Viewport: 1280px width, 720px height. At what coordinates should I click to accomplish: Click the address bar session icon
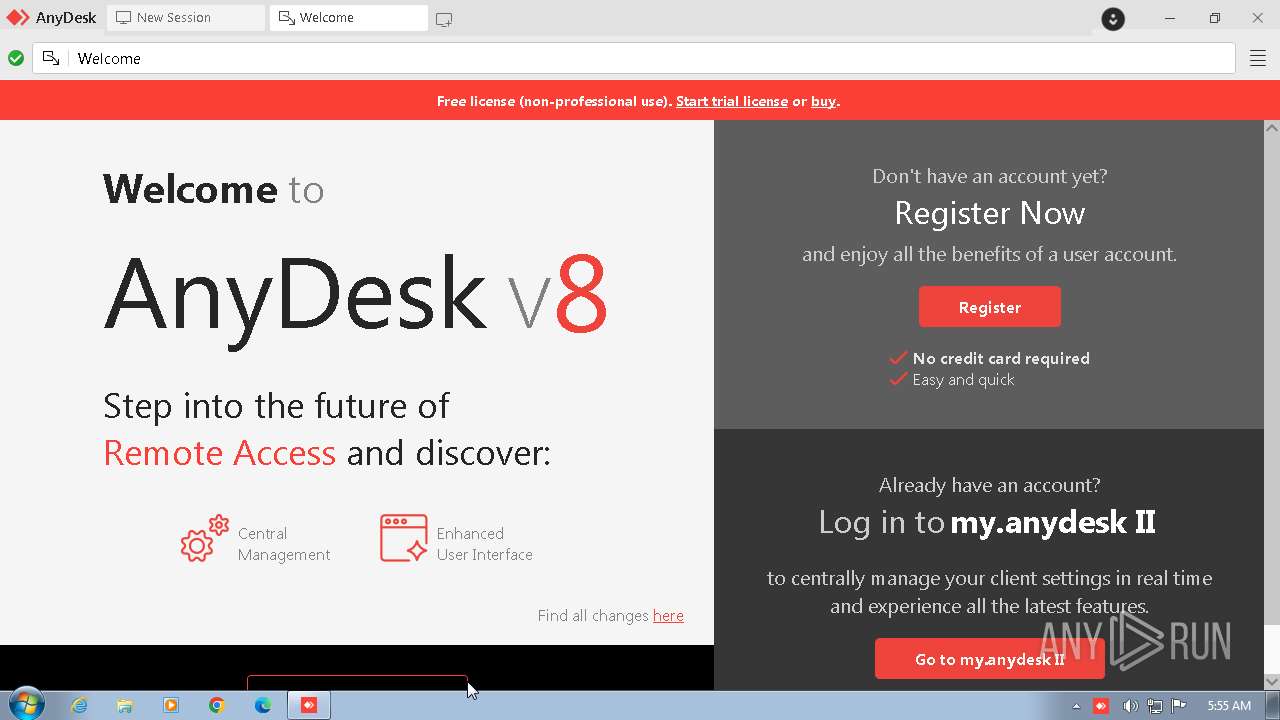click(51, 58)
